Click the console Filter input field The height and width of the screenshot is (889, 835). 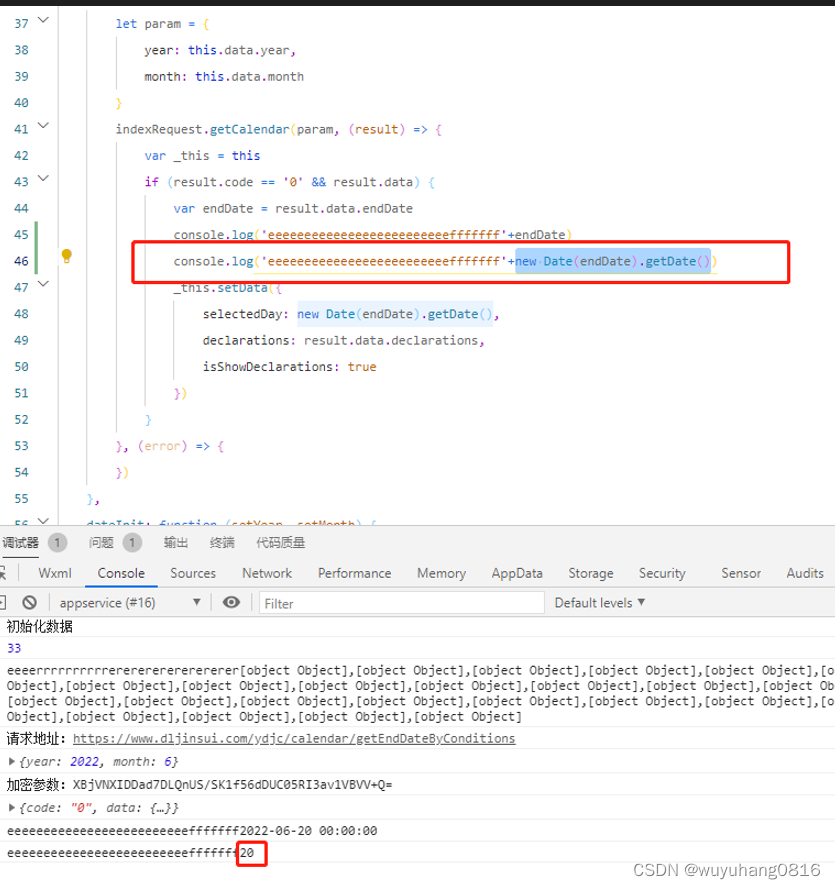pos(401,603)
